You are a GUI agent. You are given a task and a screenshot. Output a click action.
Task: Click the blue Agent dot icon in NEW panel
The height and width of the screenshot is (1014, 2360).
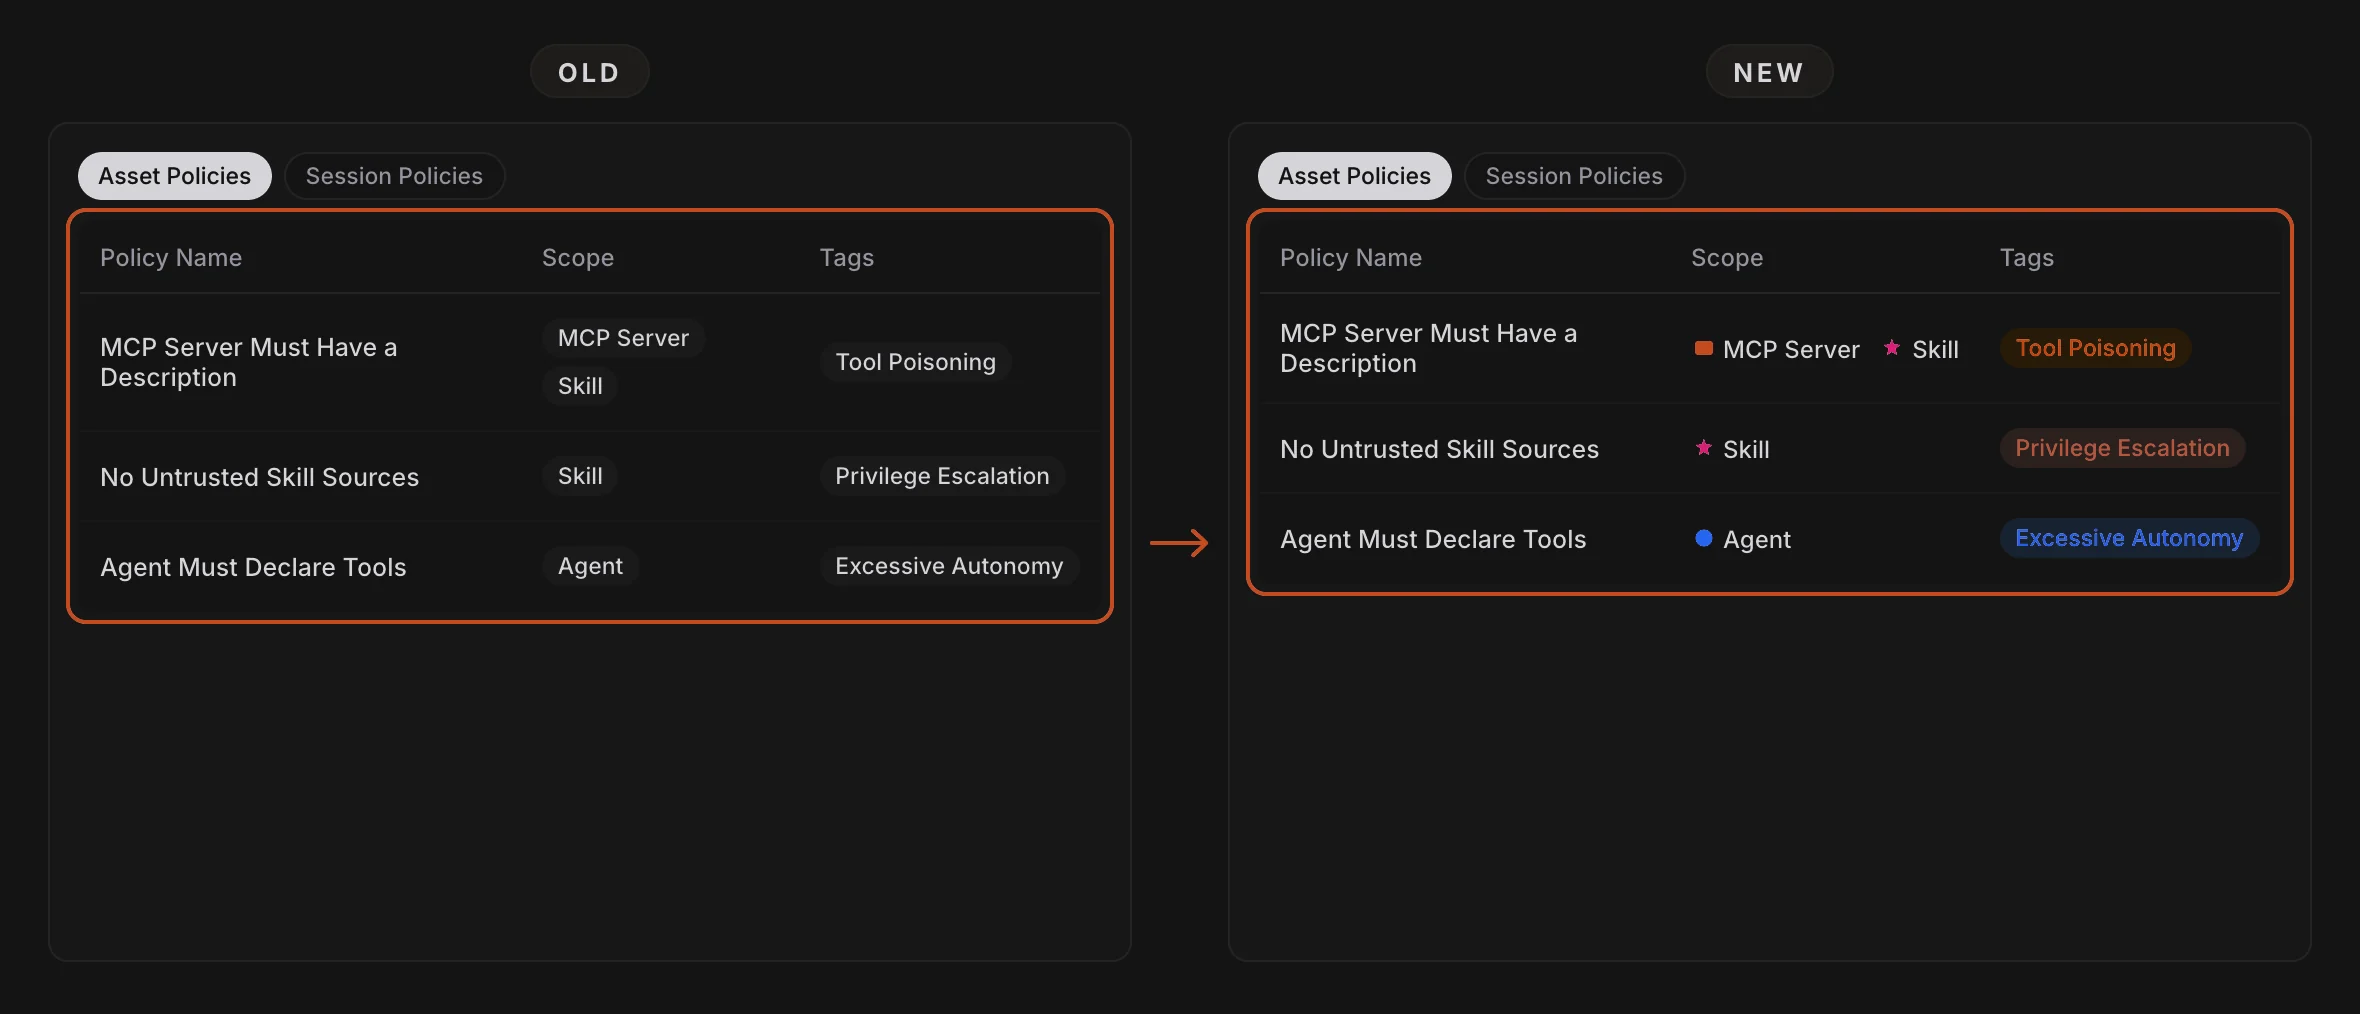pos(1704,538)
